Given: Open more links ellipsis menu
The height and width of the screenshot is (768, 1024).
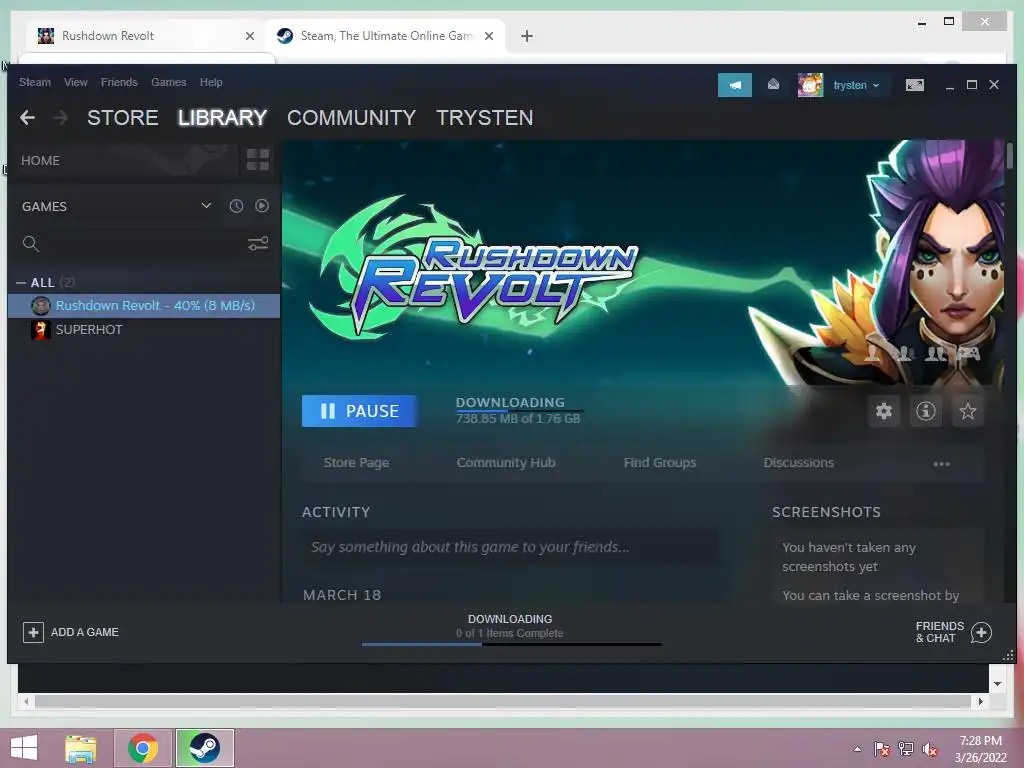Looking at the screenshot, I should point(941,464).
